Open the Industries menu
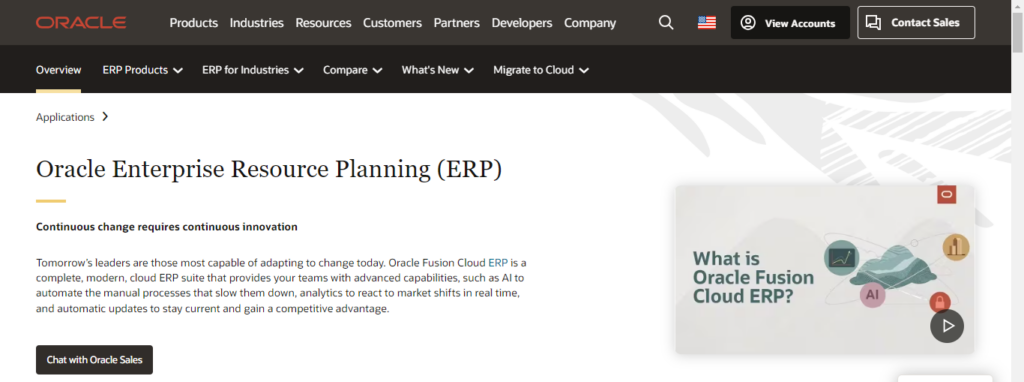The image size is (1024, 382). (x=257, y=23)
